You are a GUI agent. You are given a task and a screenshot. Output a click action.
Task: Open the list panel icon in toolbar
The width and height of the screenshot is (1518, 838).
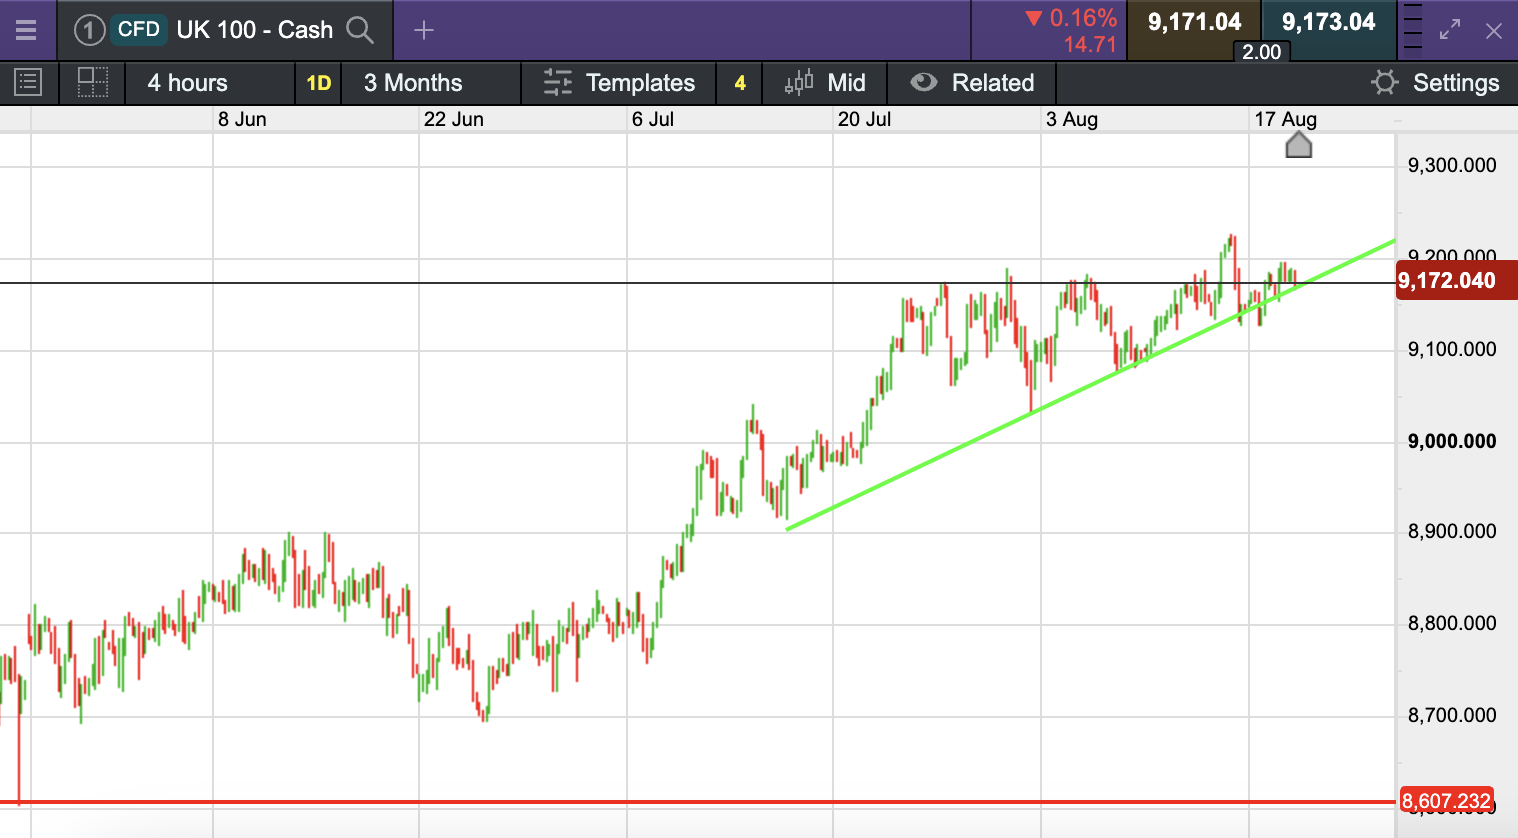(28, 82)
